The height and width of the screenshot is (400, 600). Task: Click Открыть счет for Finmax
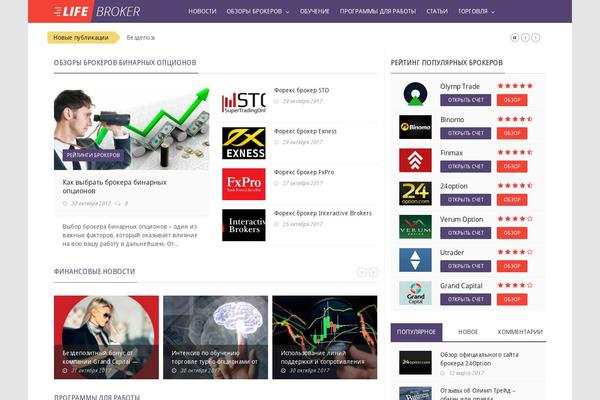pos(465,167)
